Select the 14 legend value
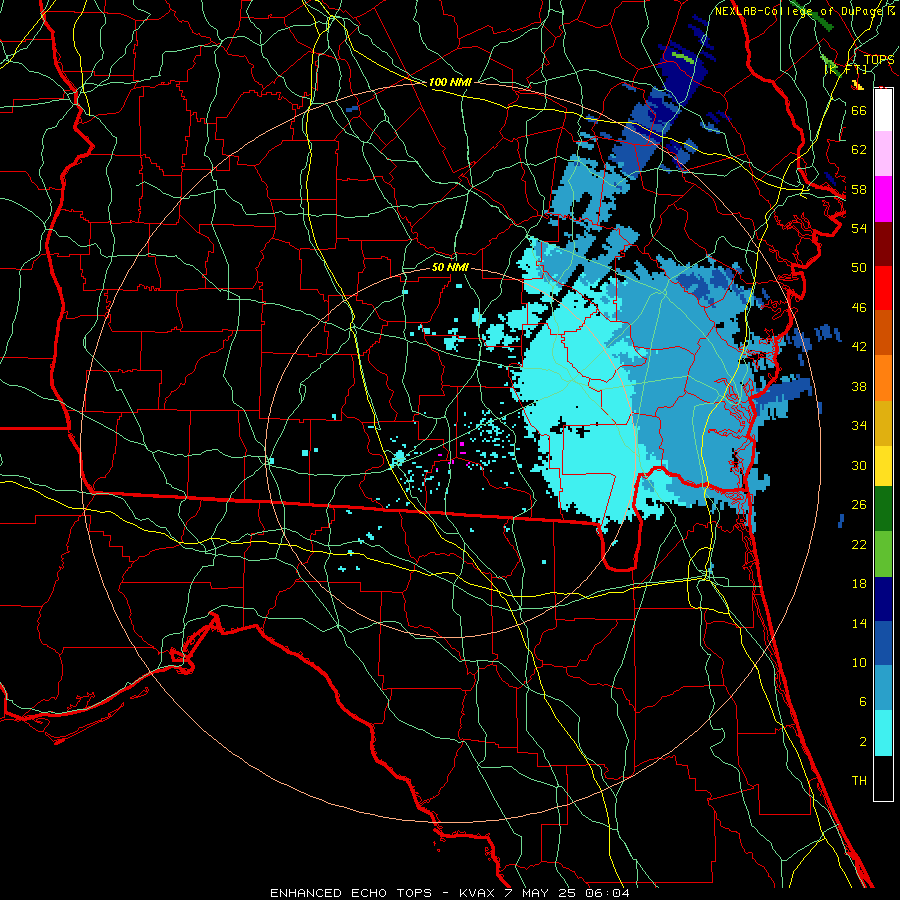 [x=859, y=623]
